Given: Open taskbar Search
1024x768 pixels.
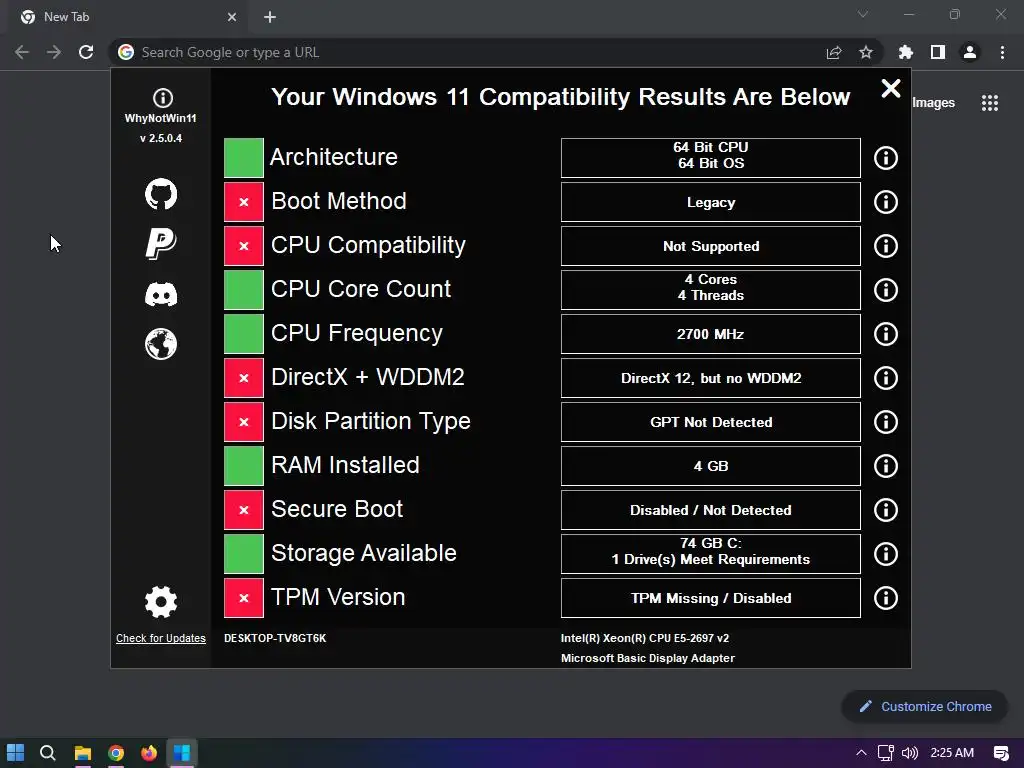Looking at the screenshot, I should click(48, 752).
